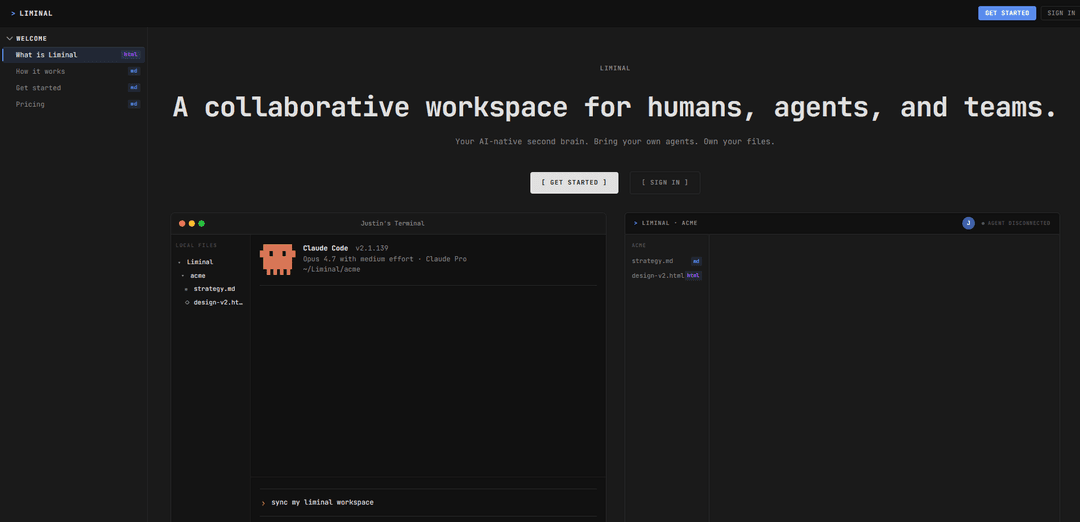Click the md badge beside How it works
The image size is (1080, 522).
pyautogui.click(x=134, y=71)
